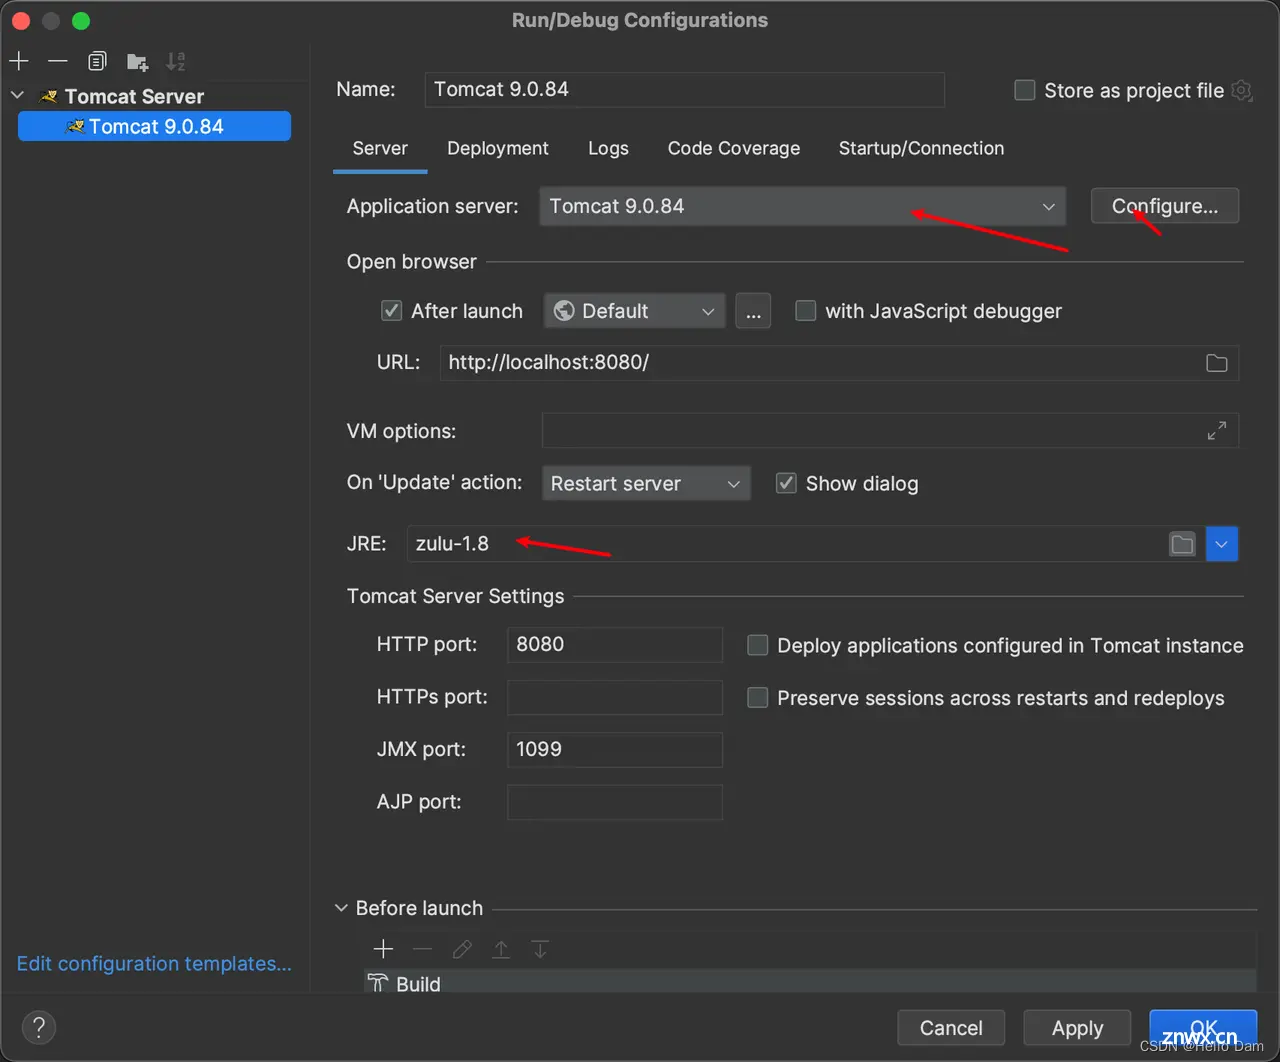Enable Deploy applications configured in Tomcat instance
This screenshot has height=1062, width=1280.
pos(758,646)
